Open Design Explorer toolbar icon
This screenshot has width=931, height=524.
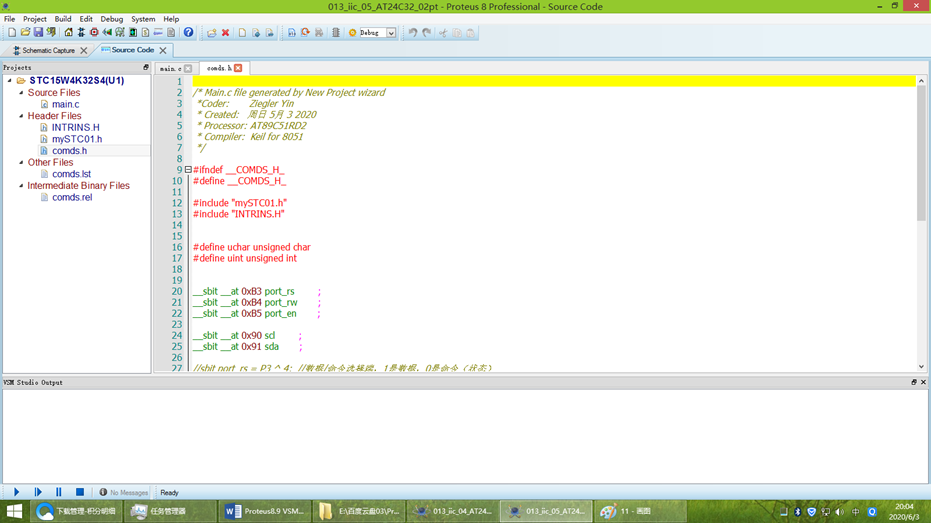[133, 33]
